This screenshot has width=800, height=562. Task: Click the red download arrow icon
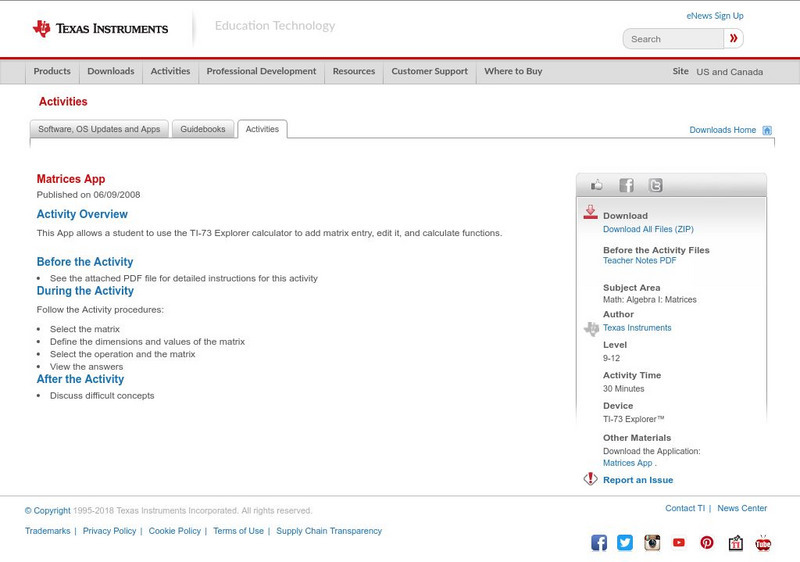point(590,212)
